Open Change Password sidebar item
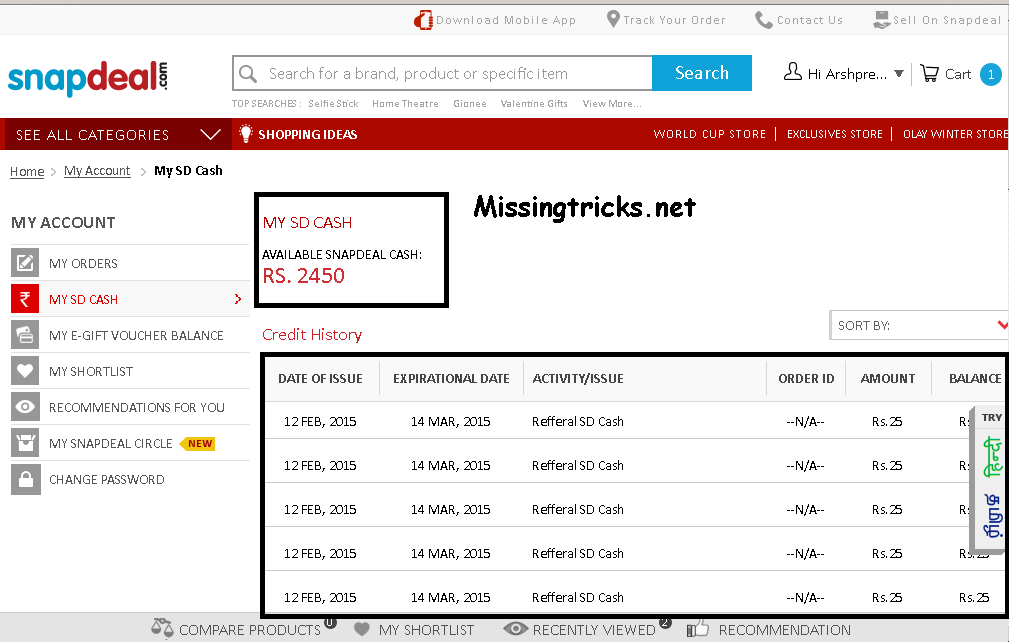 click(x=130, y=479)
